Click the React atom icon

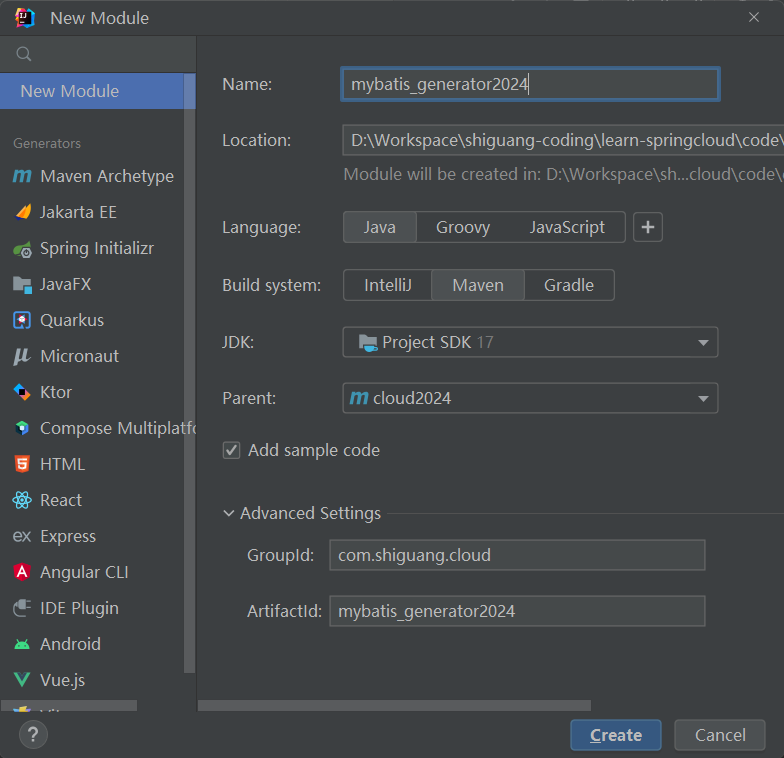tap(22, 500)
